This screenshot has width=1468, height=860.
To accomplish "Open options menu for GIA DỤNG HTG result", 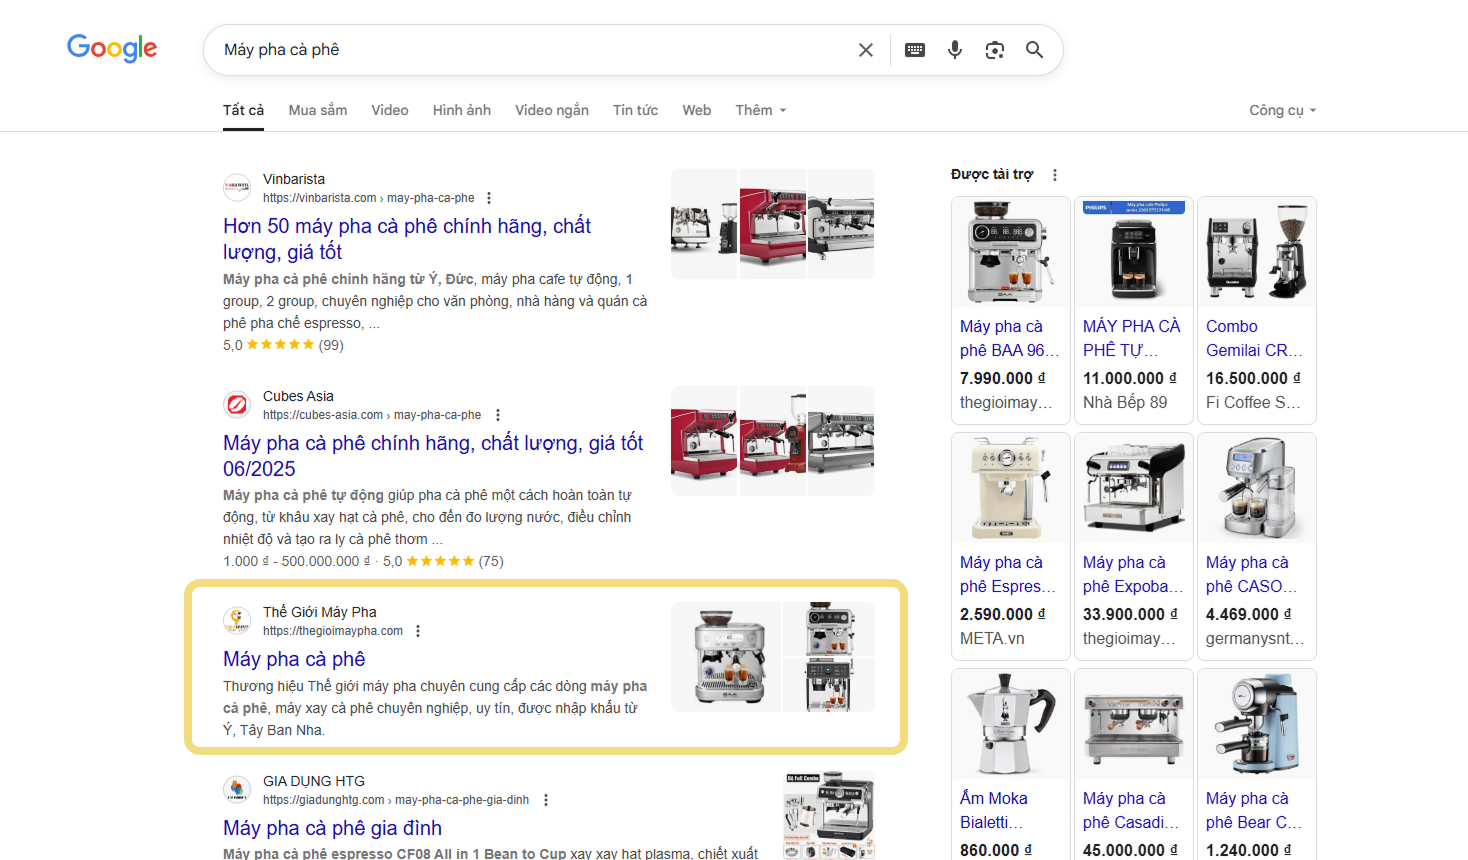I will [x=546, y=800].
